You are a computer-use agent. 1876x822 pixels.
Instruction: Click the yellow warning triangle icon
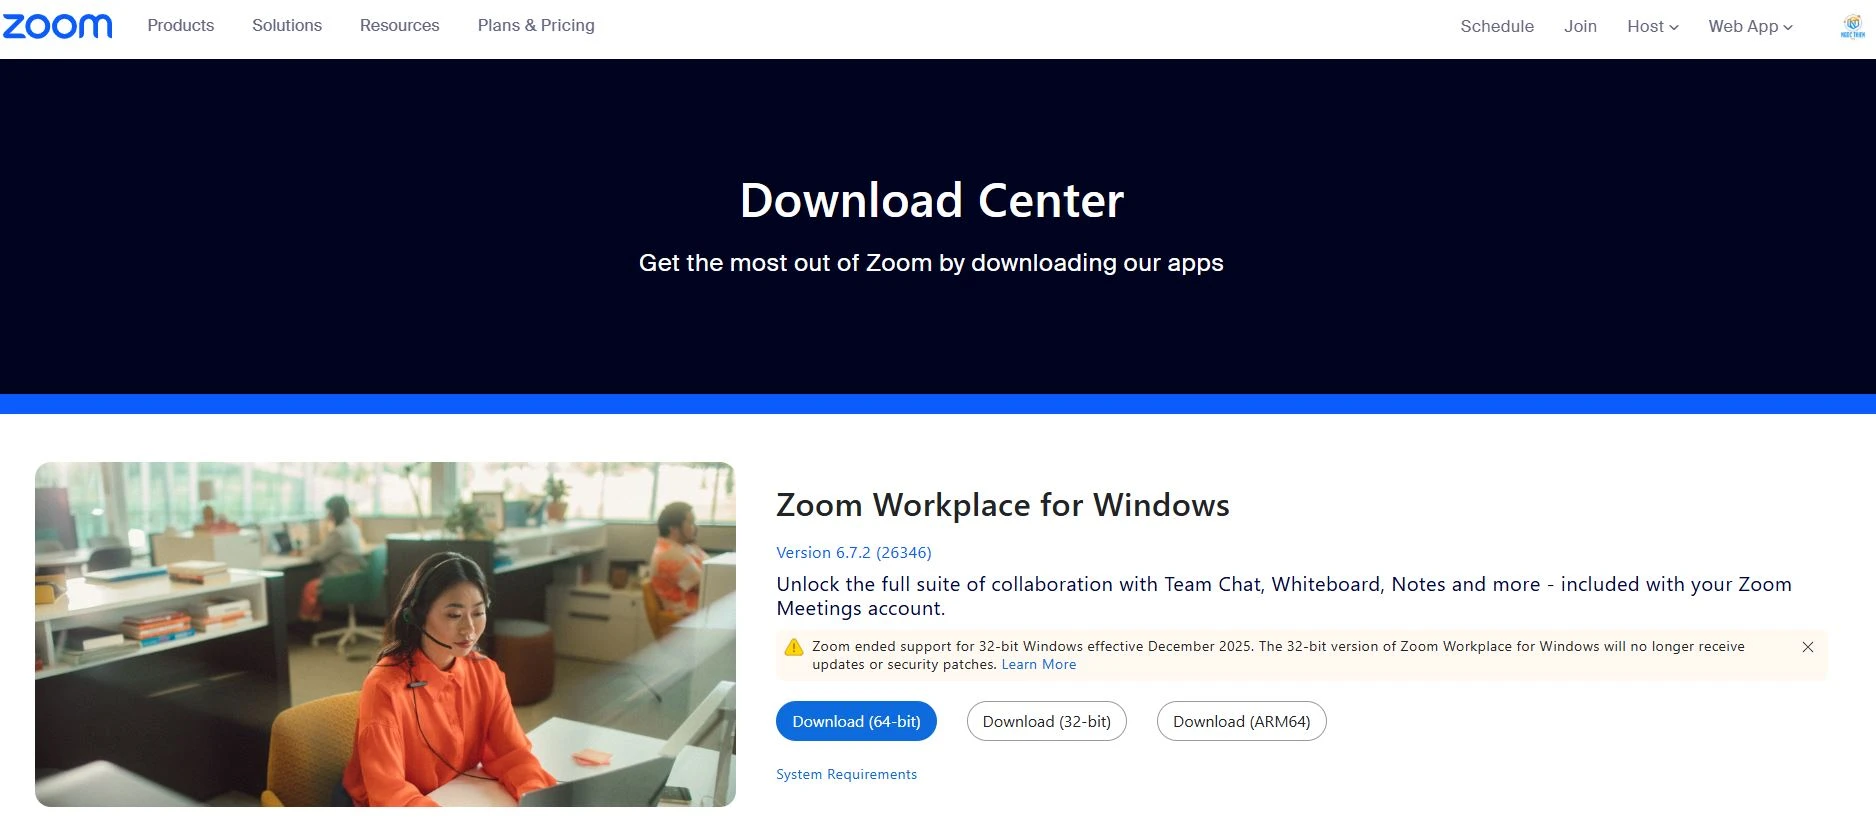(x=794, y=647)
